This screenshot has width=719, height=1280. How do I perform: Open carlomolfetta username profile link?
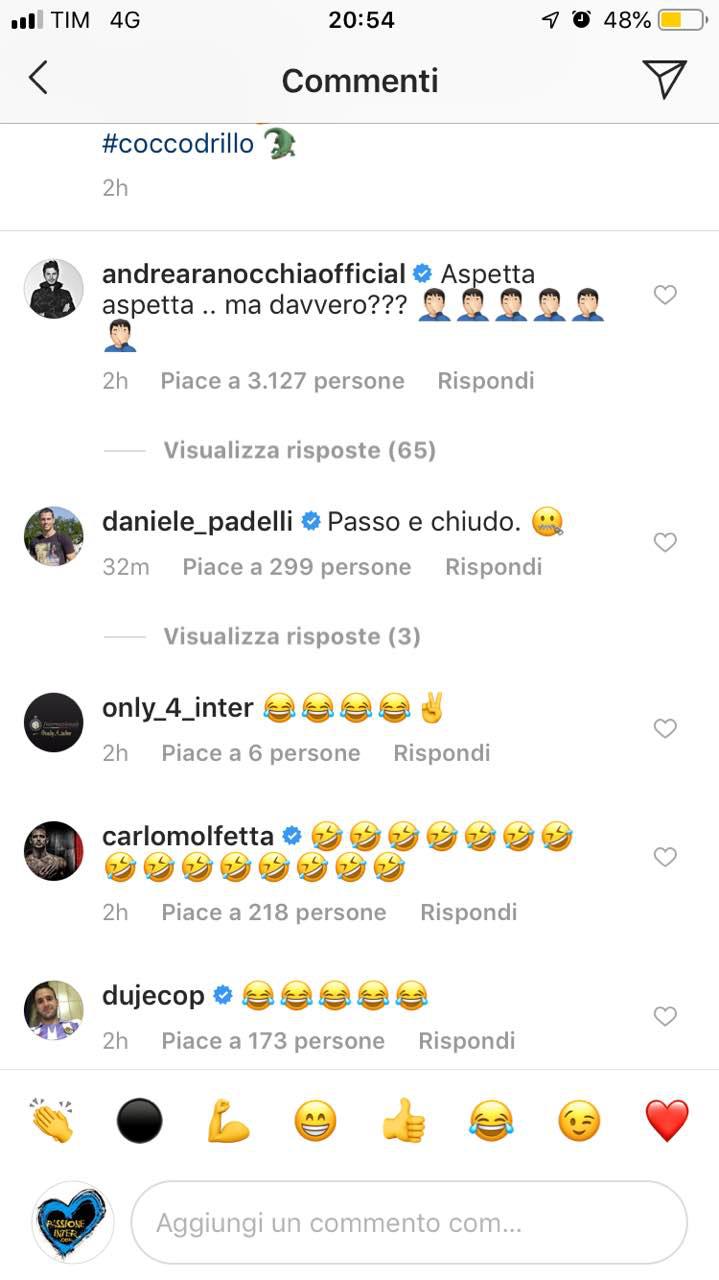[189, 836]
